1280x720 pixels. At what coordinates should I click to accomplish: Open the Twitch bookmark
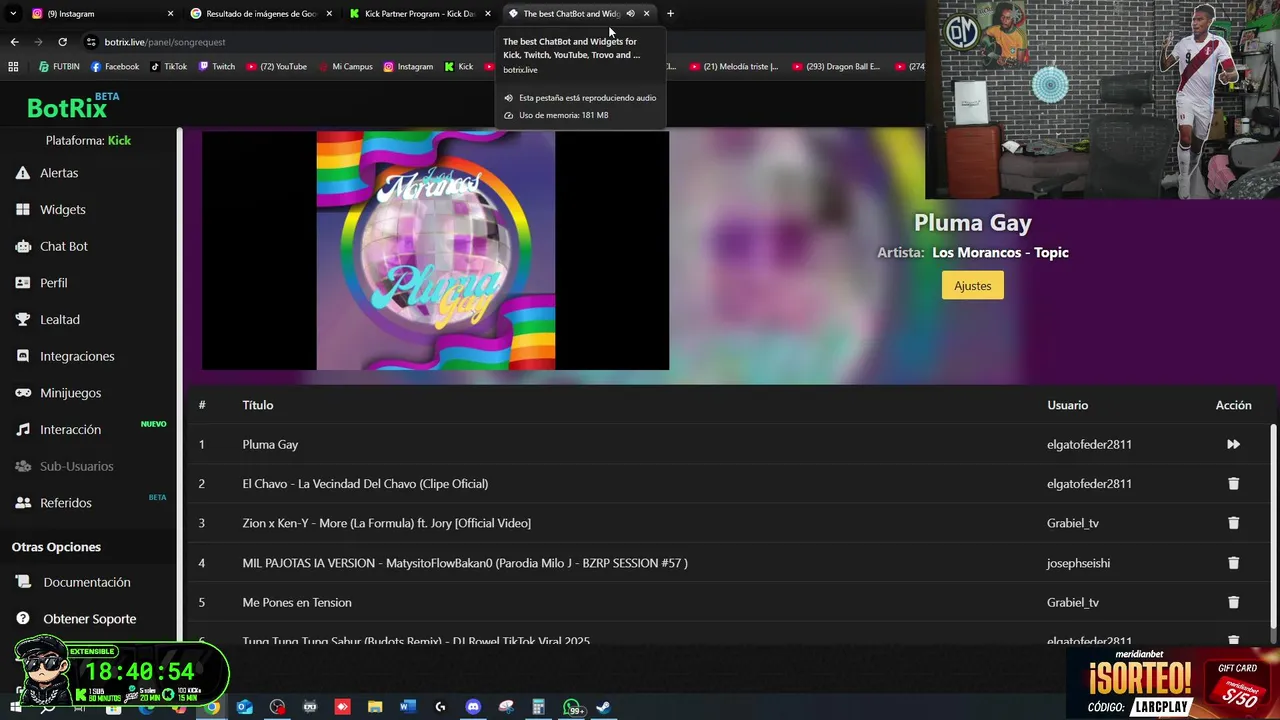[216, 67]
